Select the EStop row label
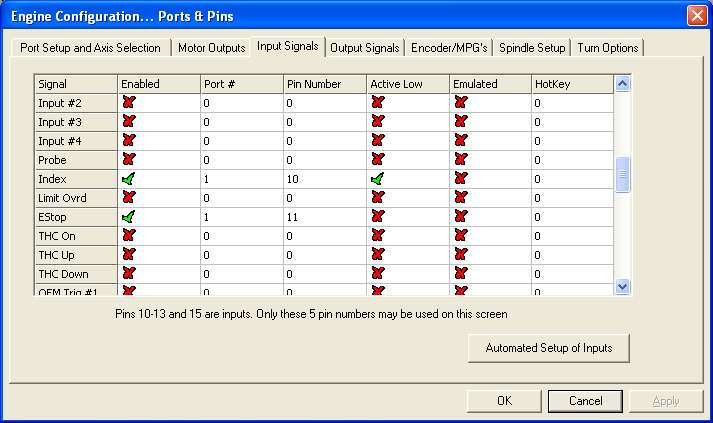The image size is (713, 423). [76, 217]
